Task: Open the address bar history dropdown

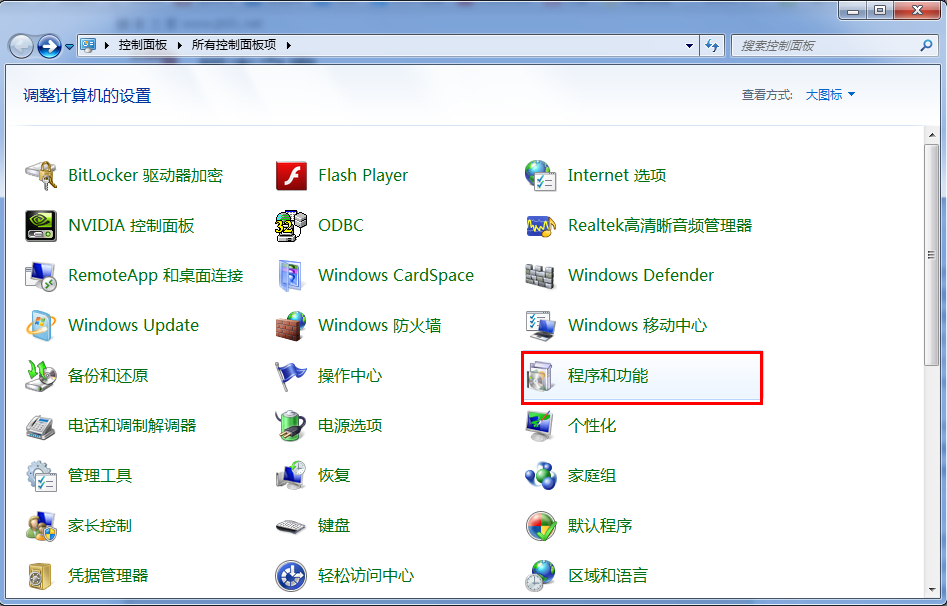Action: point(688,45)
